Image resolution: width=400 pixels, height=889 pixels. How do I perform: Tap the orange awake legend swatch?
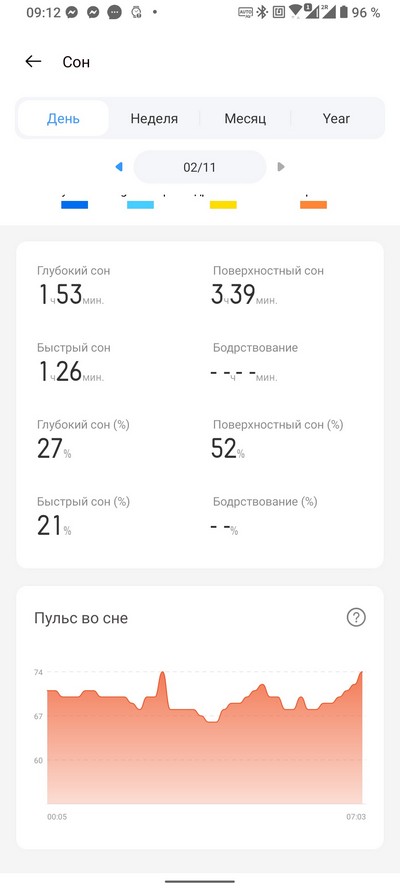(x=313, y=205)
